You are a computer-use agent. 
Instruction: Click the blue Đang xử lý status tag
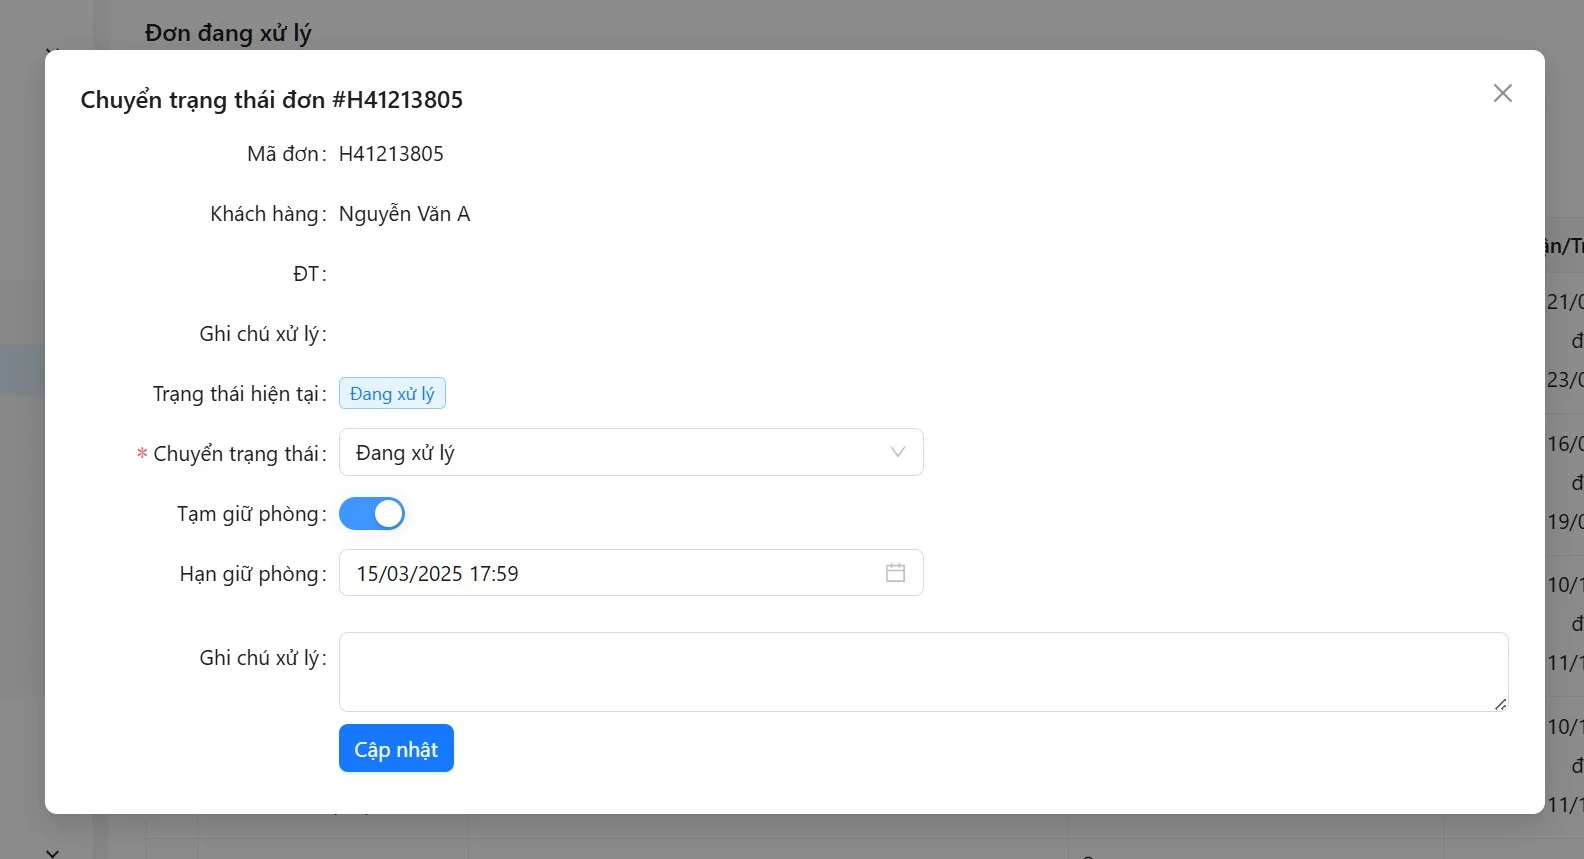392,394
